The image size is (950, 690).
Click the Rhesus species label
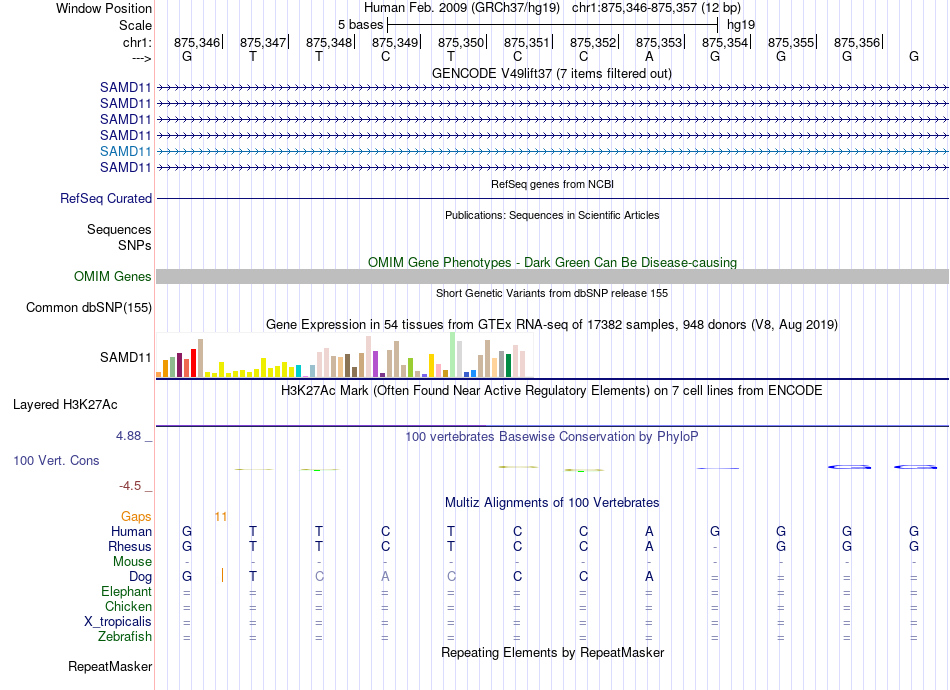130,546
